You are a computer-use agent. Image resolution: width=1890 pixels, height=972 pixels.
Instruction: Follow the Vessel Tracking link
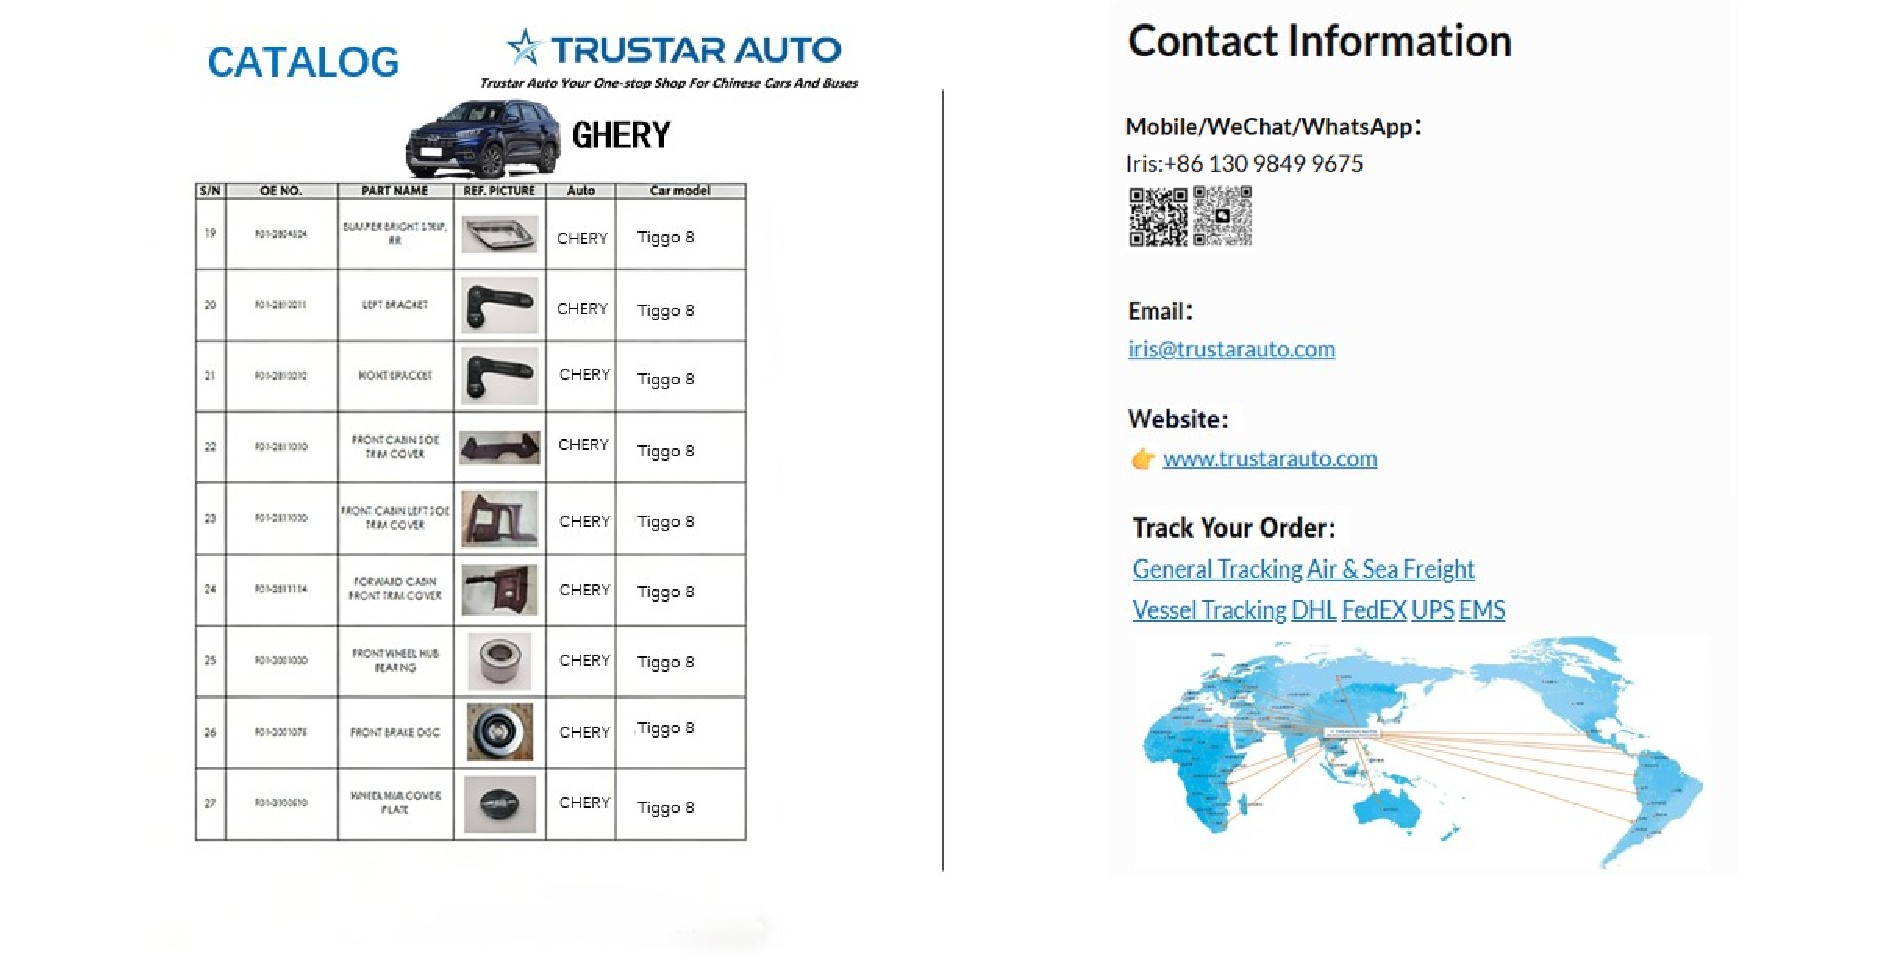pyautogui.click(x=1209, y=610)
